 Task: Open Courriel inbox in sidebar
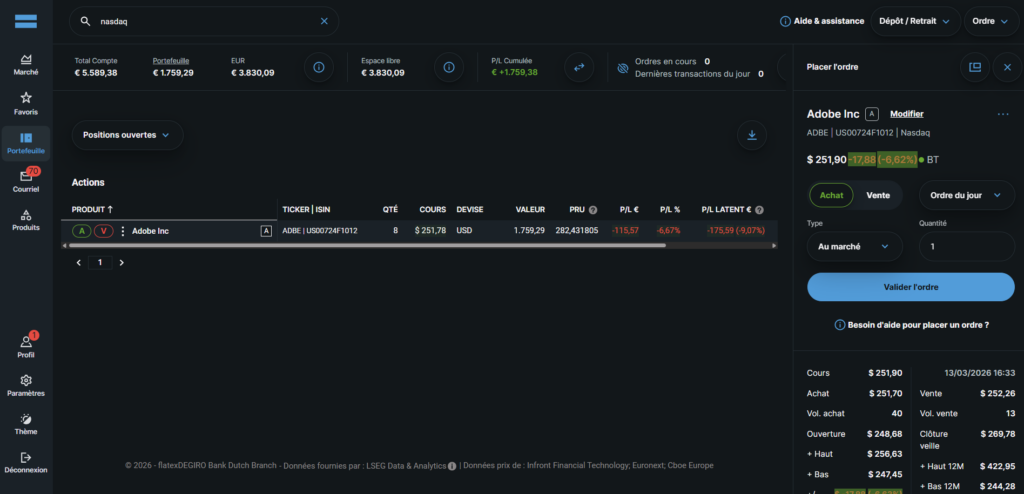coord(26,181)
